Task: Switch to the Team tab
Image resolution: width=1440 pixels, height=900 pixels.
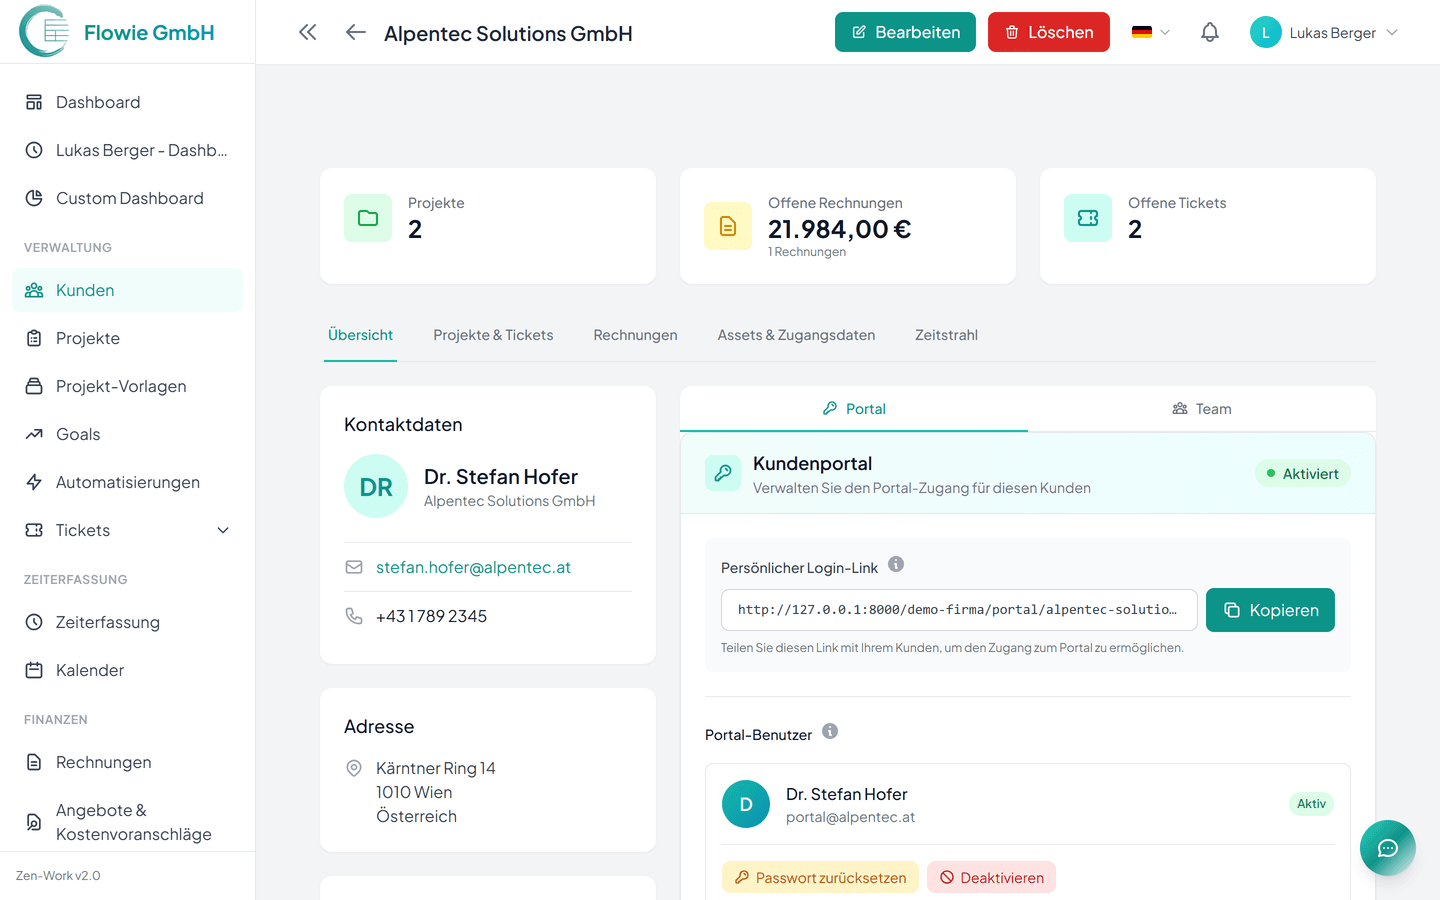Action: 1202,409
